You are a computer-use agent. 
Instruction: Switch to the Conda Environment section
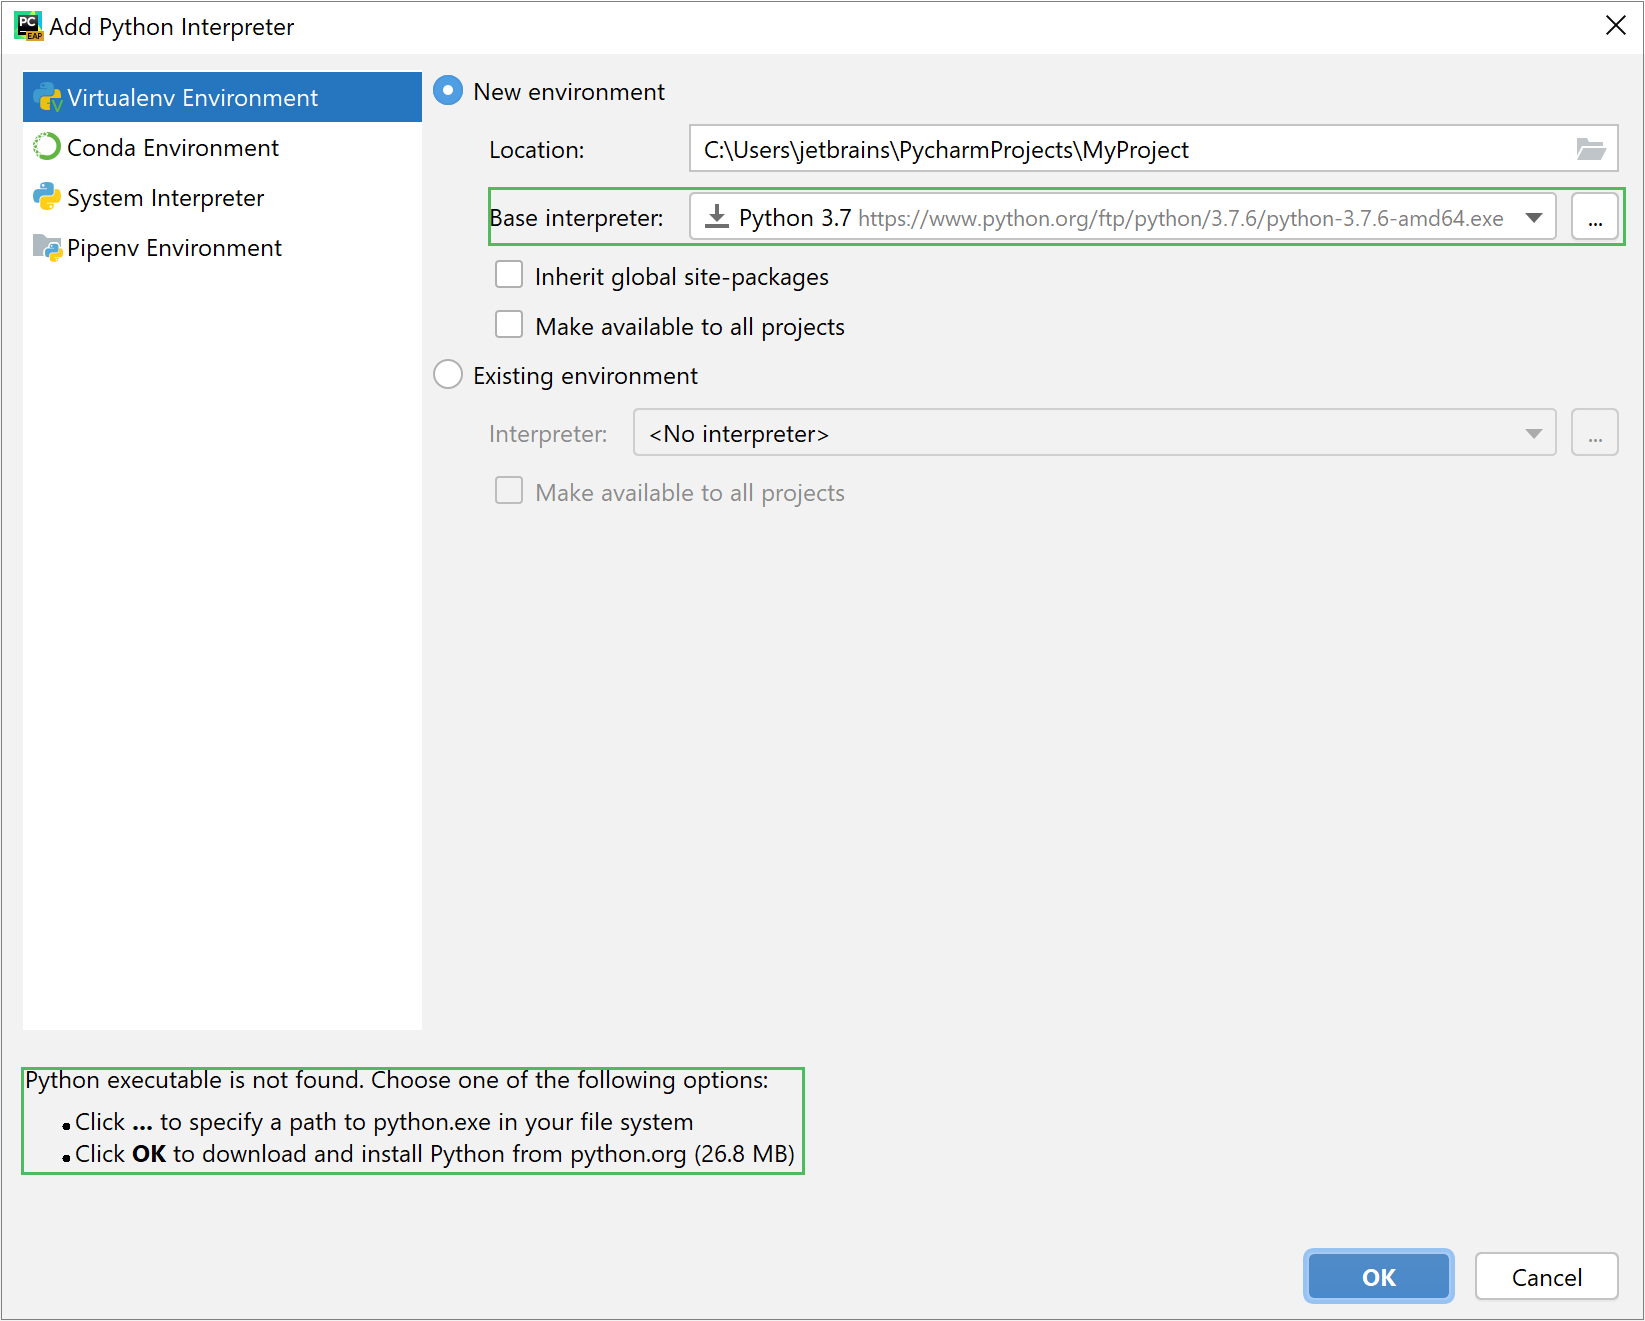pyautogui.click(x=172, y=146)
